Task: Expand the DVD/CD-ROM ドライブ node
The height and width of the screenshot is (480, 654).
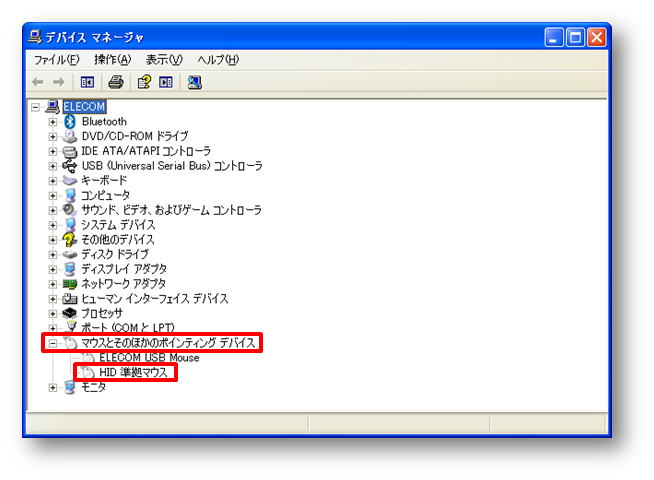Action: click(53, 136)
